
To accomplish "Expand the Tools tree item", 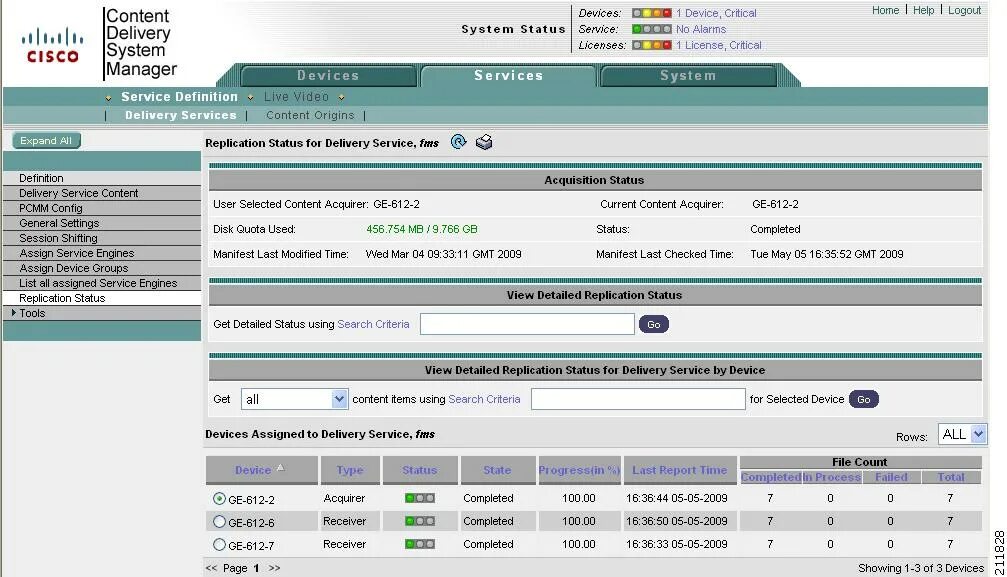I will pyautogui.click(x=13, y=313).
